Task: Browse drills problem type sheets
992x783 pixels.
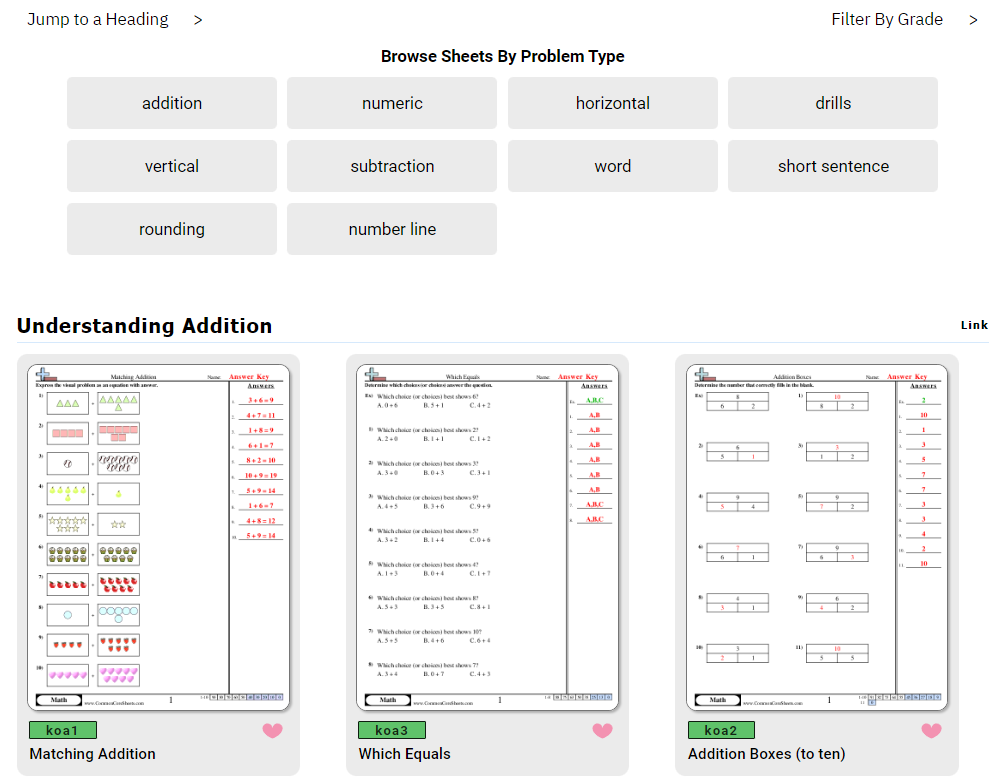Action: click(x=833, y=103)
